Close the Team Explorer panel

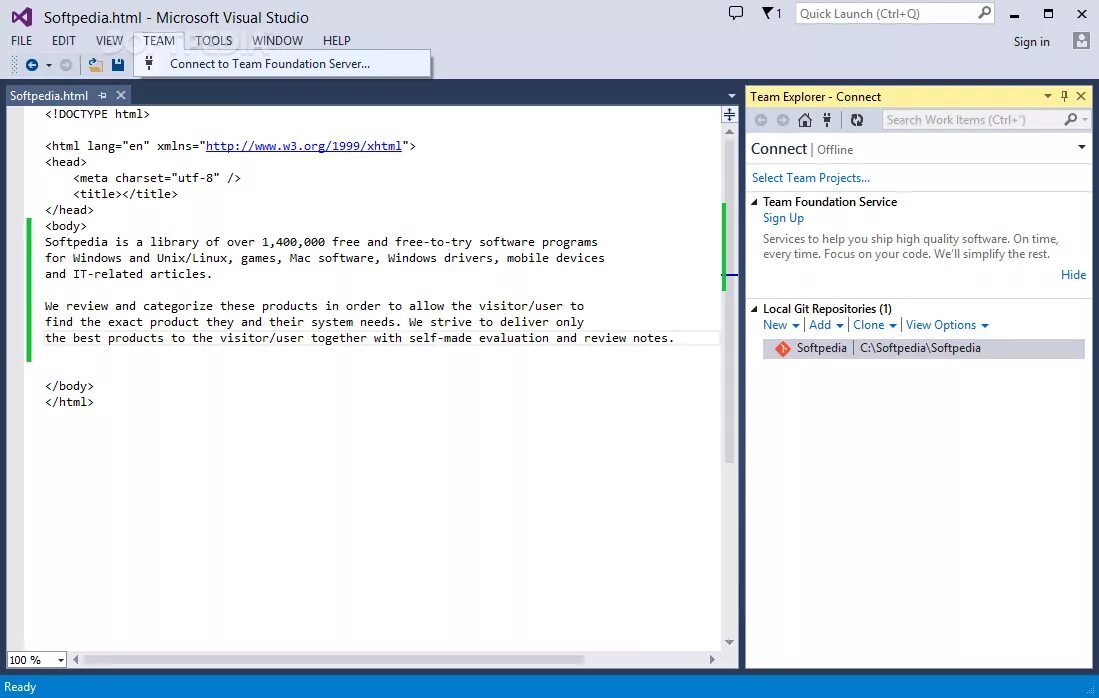coord(1081,96)
